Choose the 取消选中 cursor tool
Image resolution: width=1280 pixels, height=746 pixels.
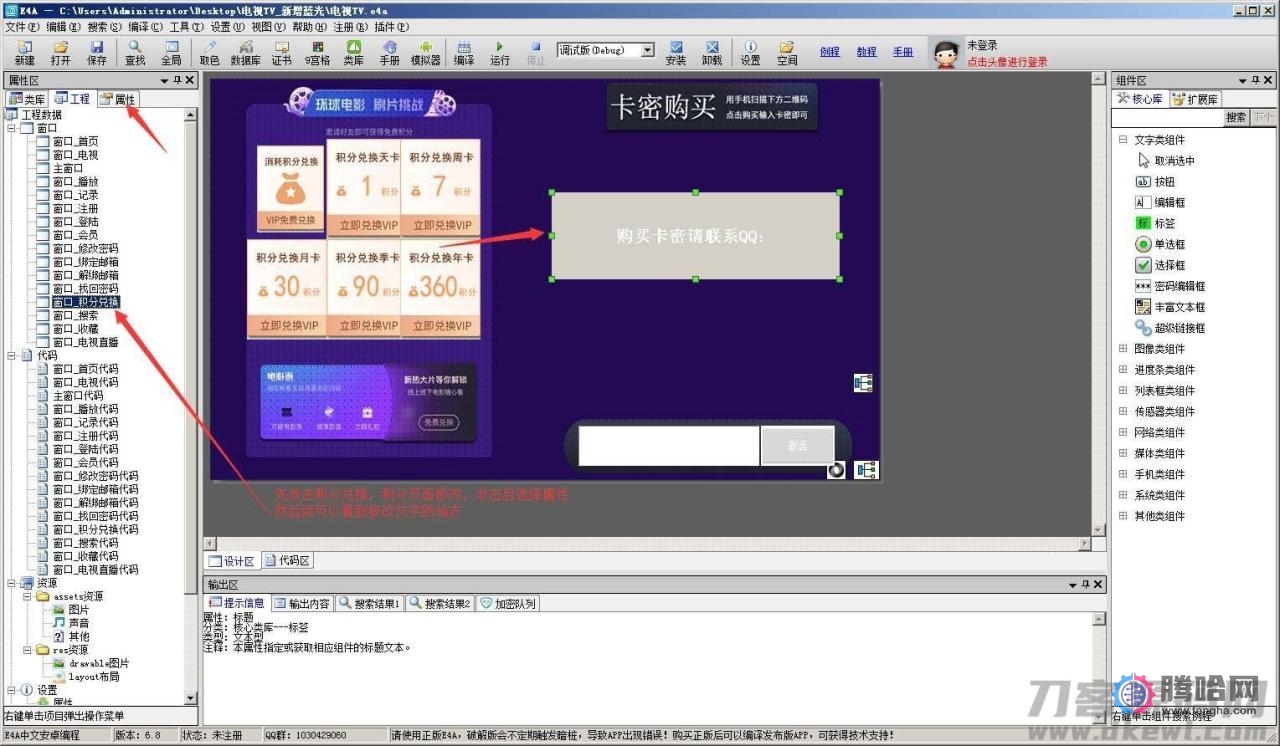1166,160
